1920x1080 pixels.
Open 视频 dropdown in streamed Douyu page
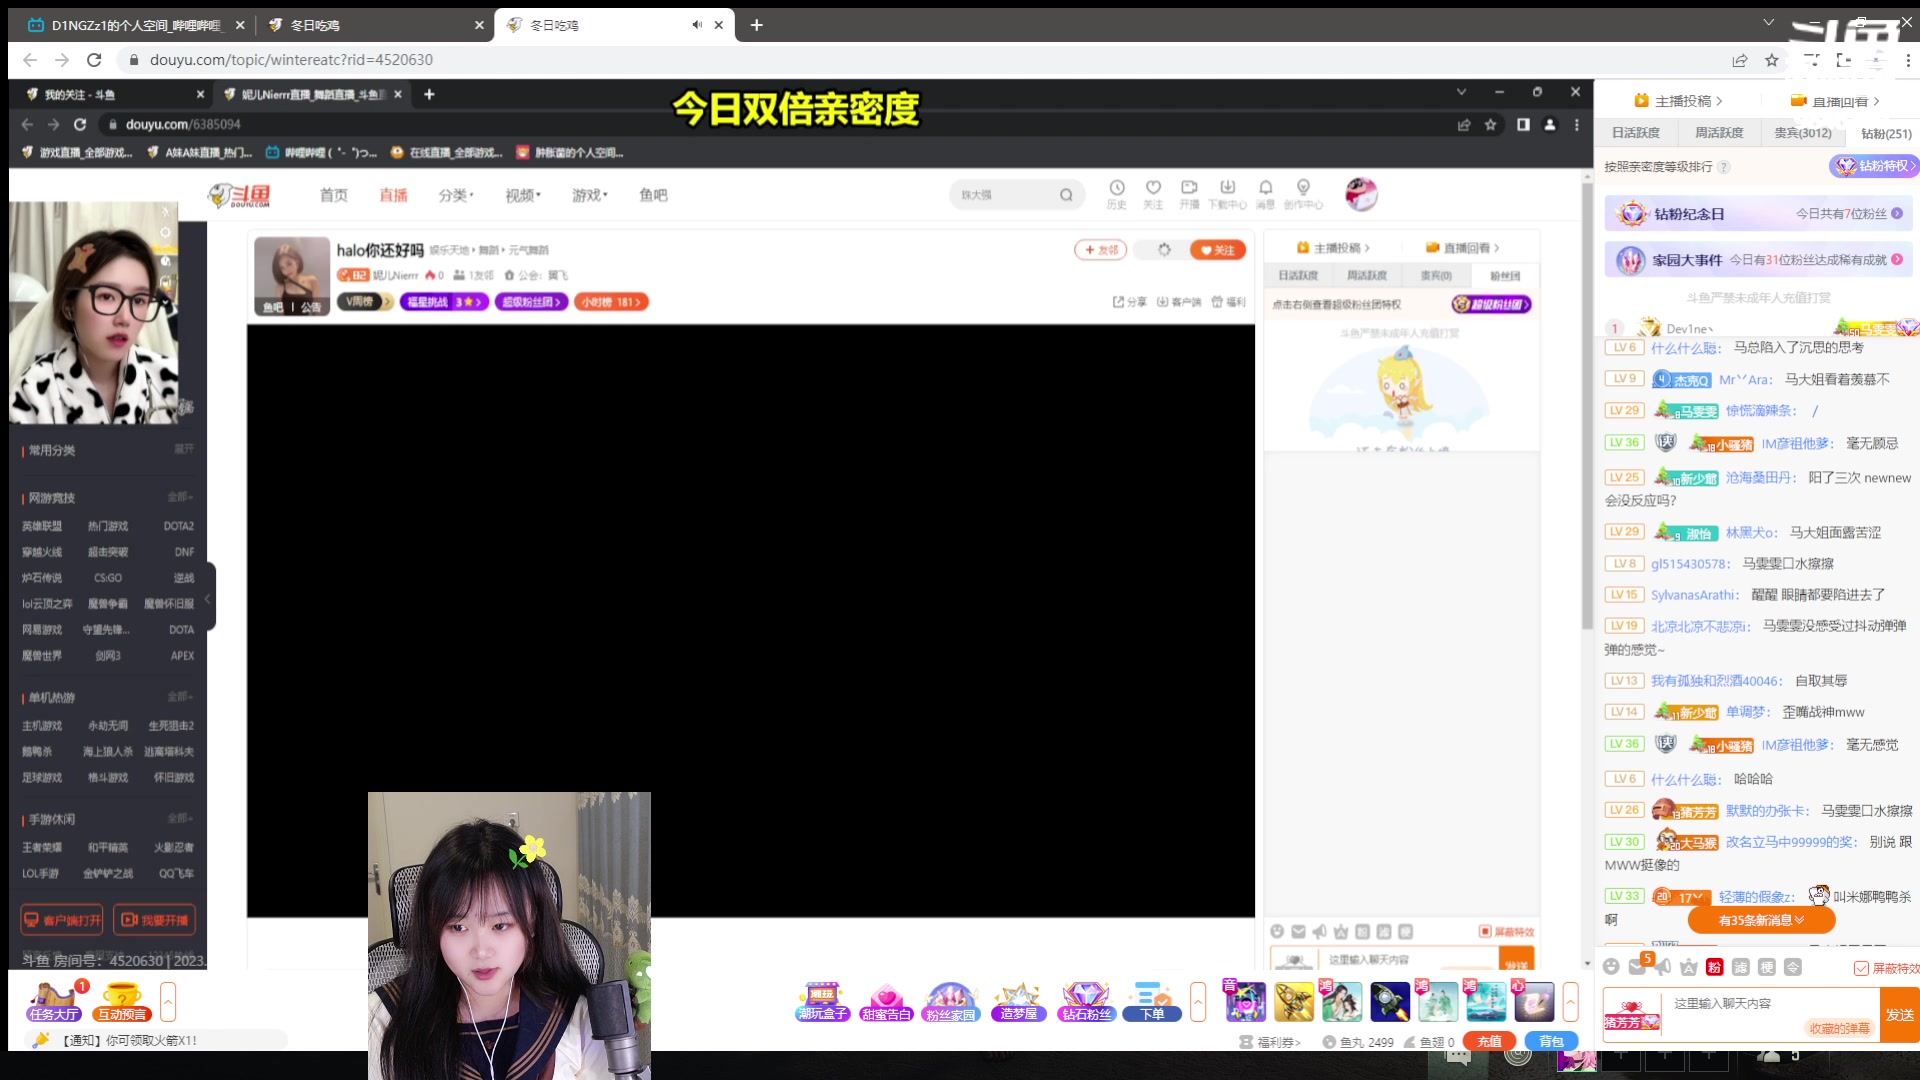(523, 196)
